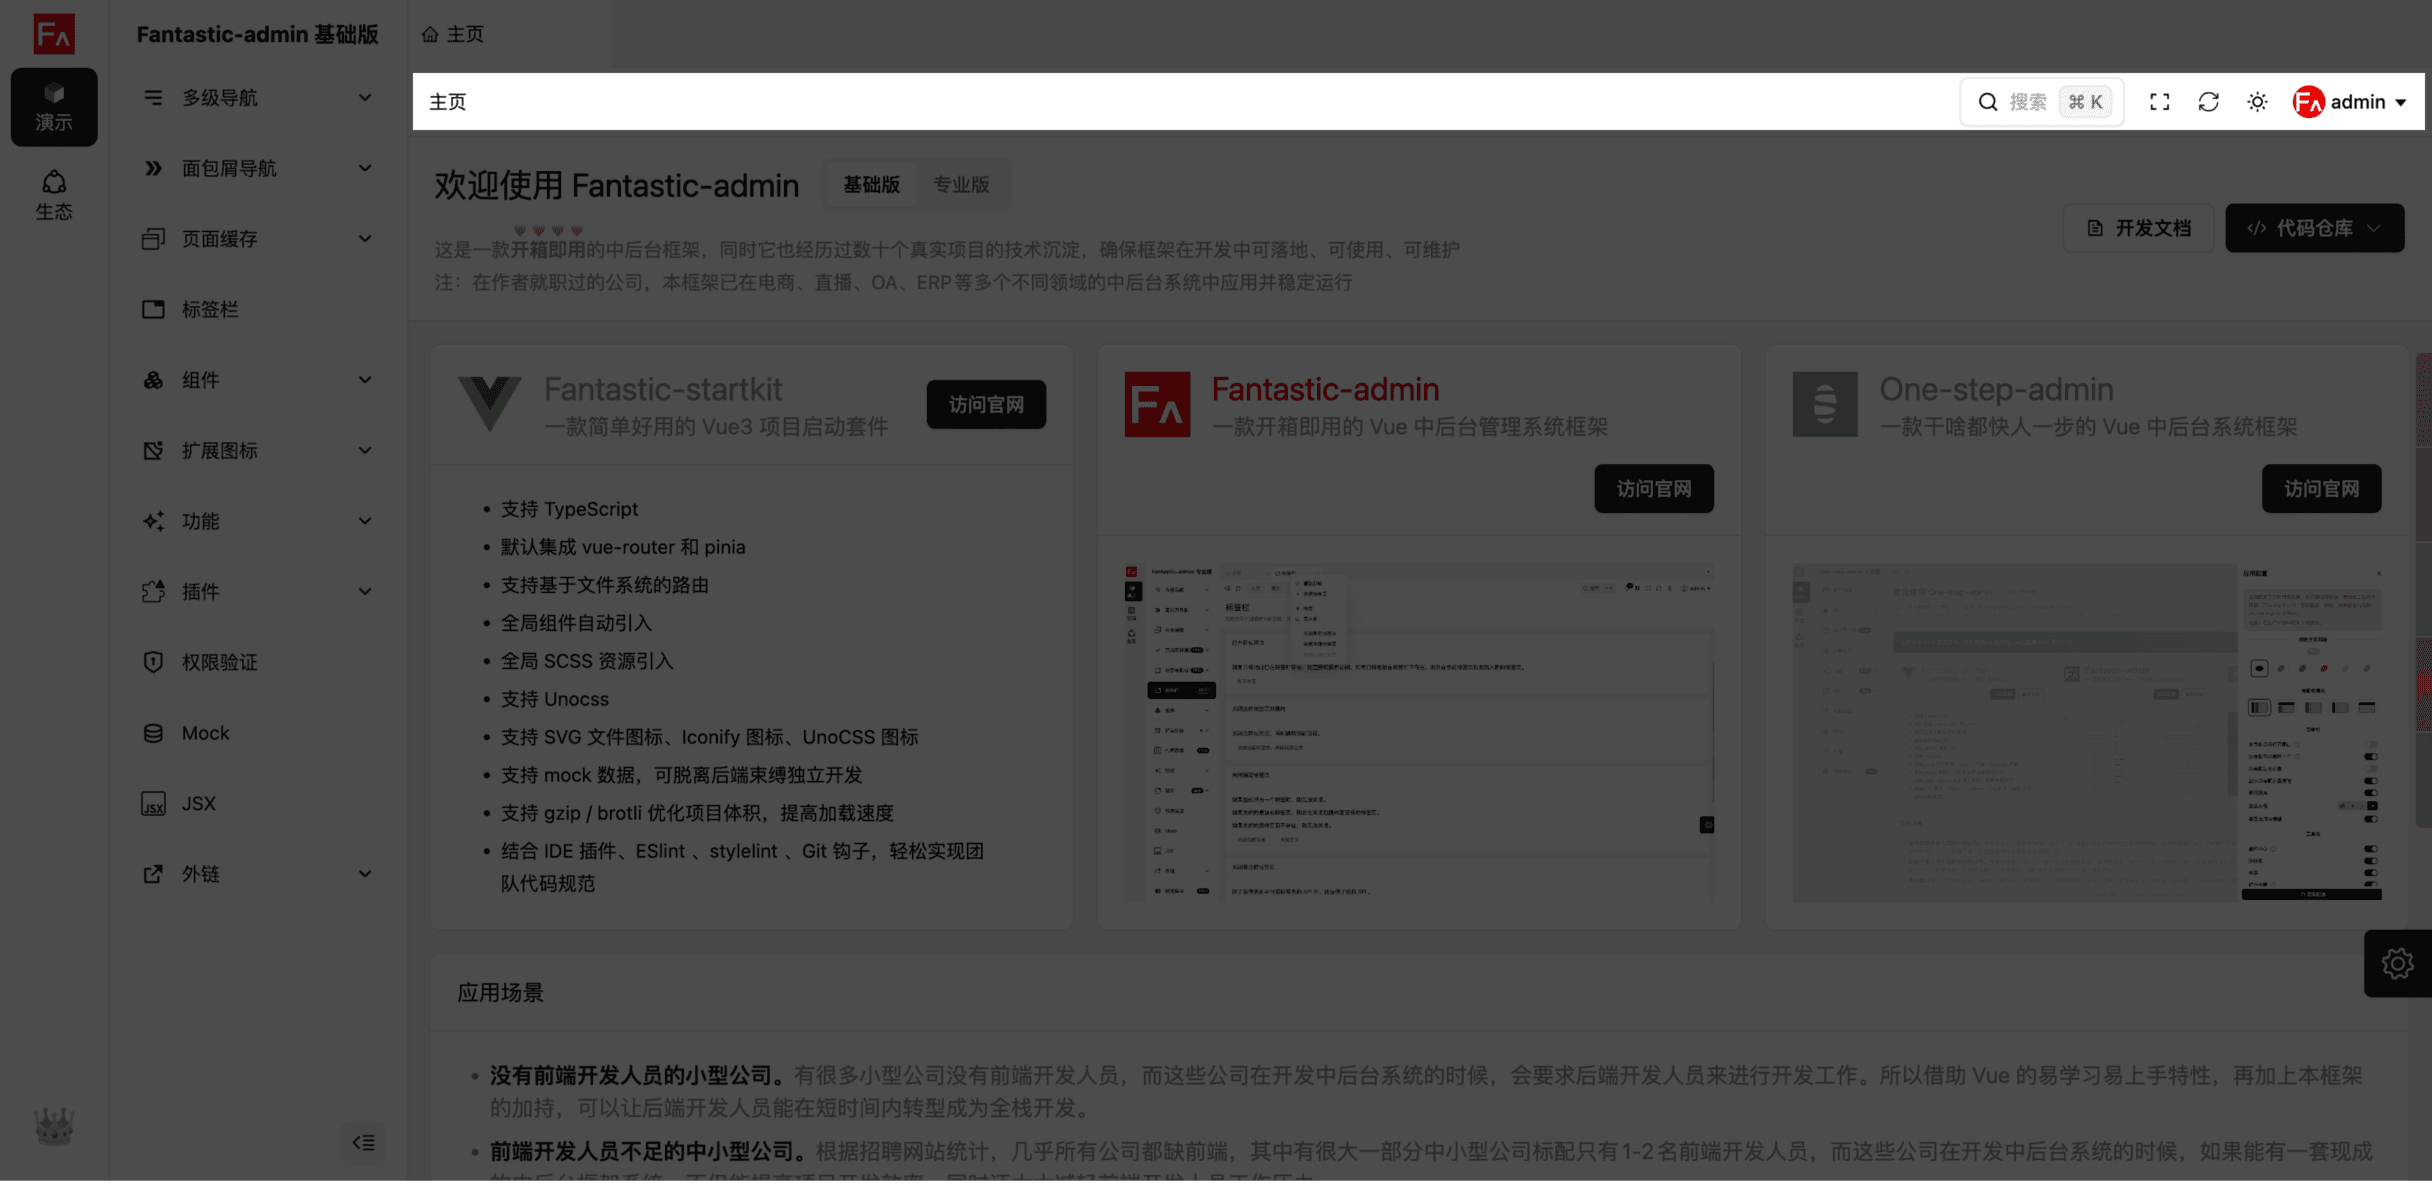Open the theme settings gear button
This screenshot has height=1181, width=2432.
(2397, 964)
